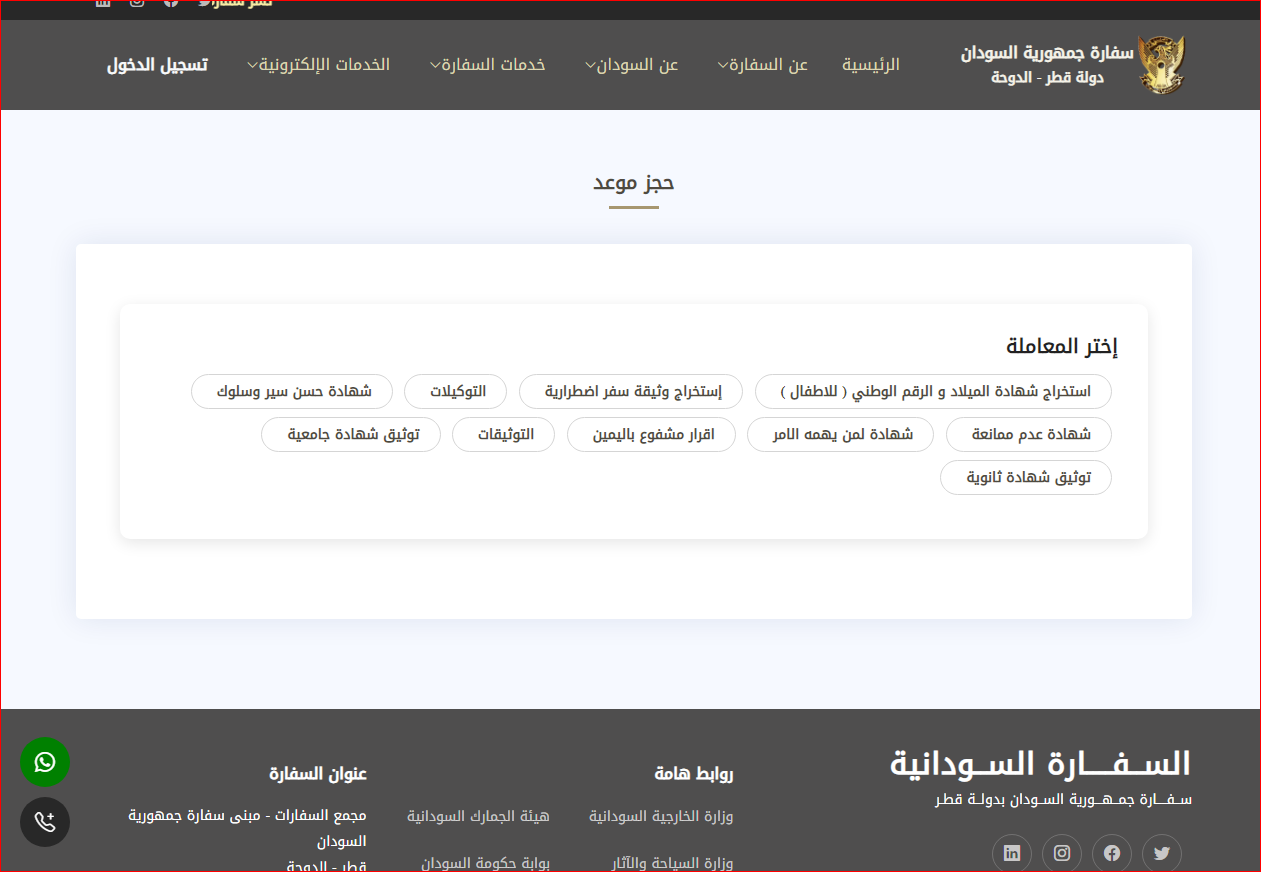Viewport: 1261px width, 872px height.
Task: Expand the عن السودان dropdown menu
Action: [x=631, y=65]
